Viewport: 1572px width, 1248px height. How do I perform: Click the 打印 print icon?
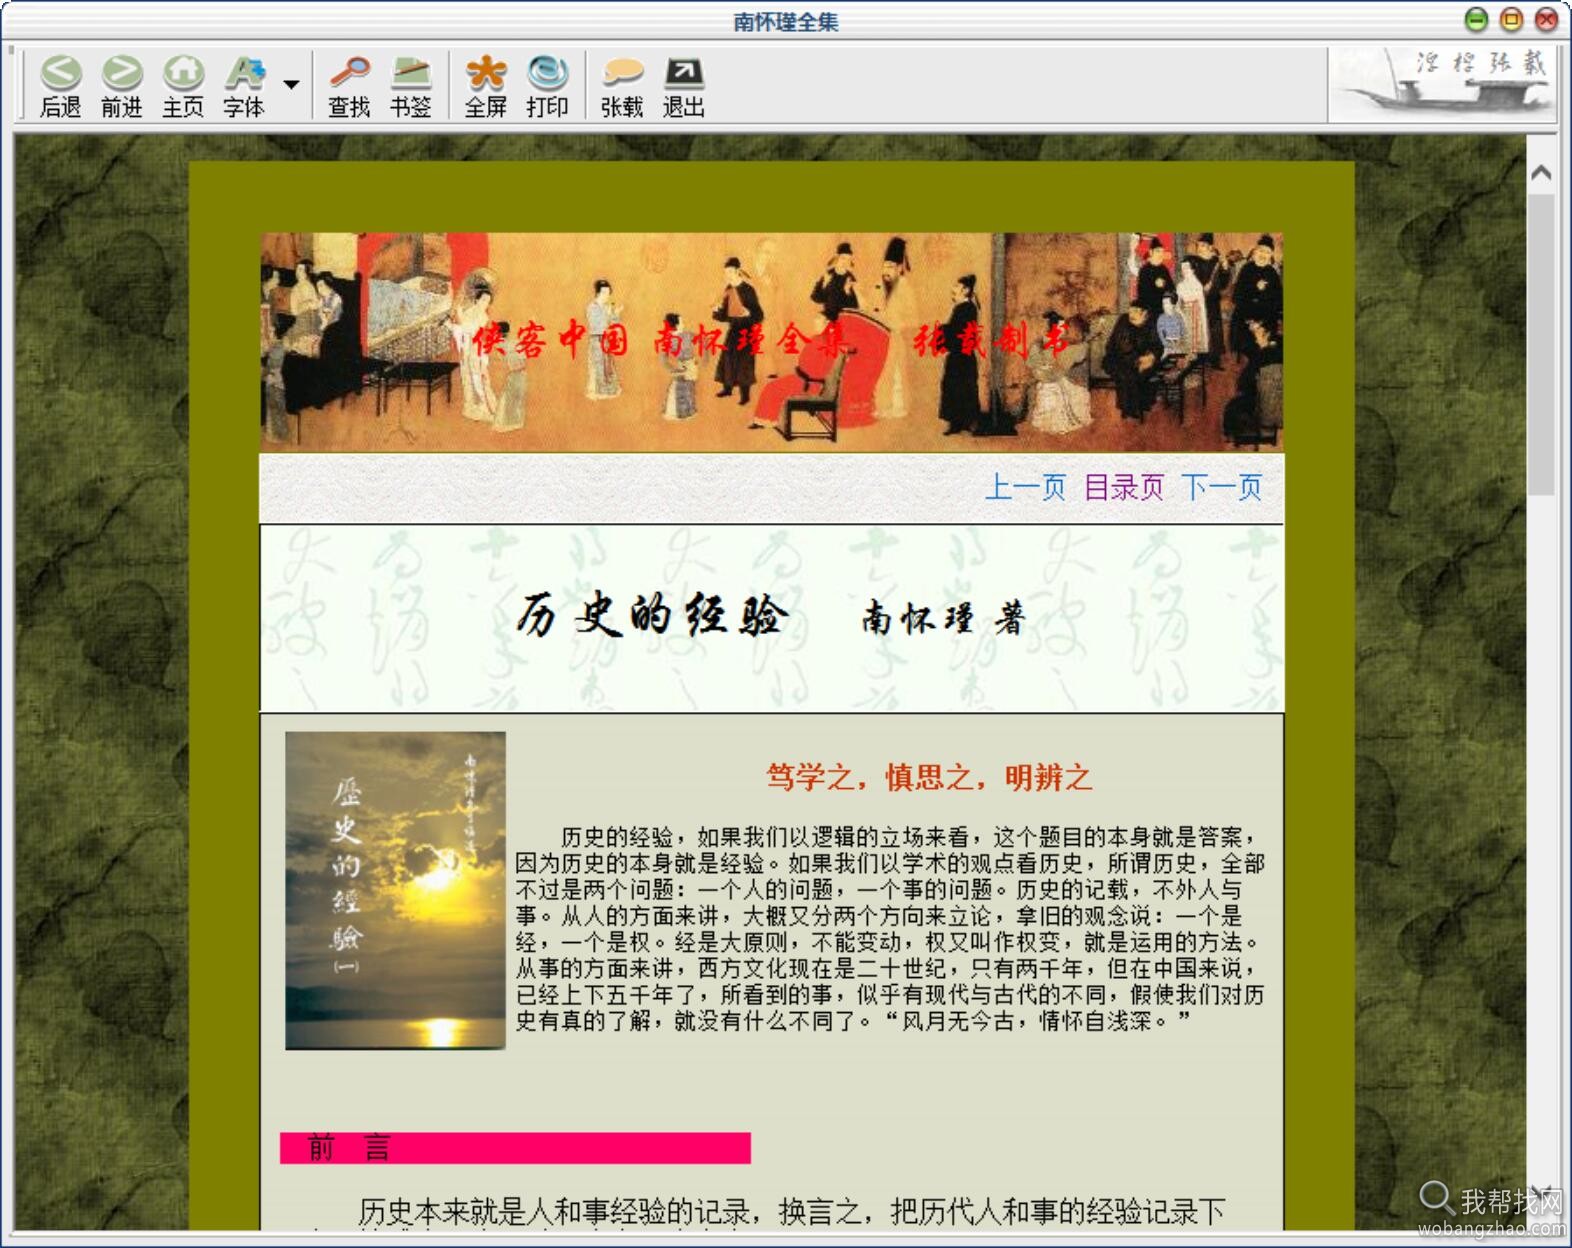tap(547, 86)
